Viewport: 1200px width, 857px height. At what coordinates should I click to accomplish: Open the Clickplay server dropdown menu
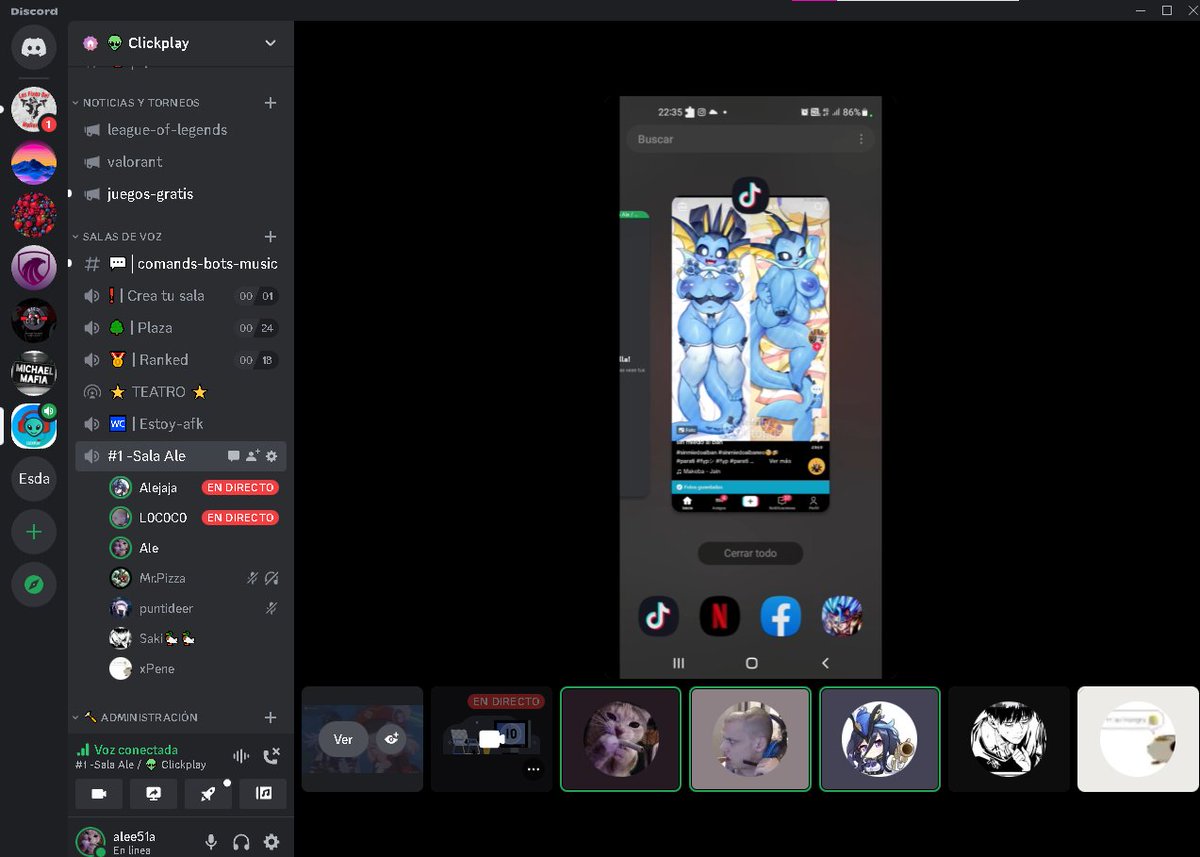(x=270, y=43)
